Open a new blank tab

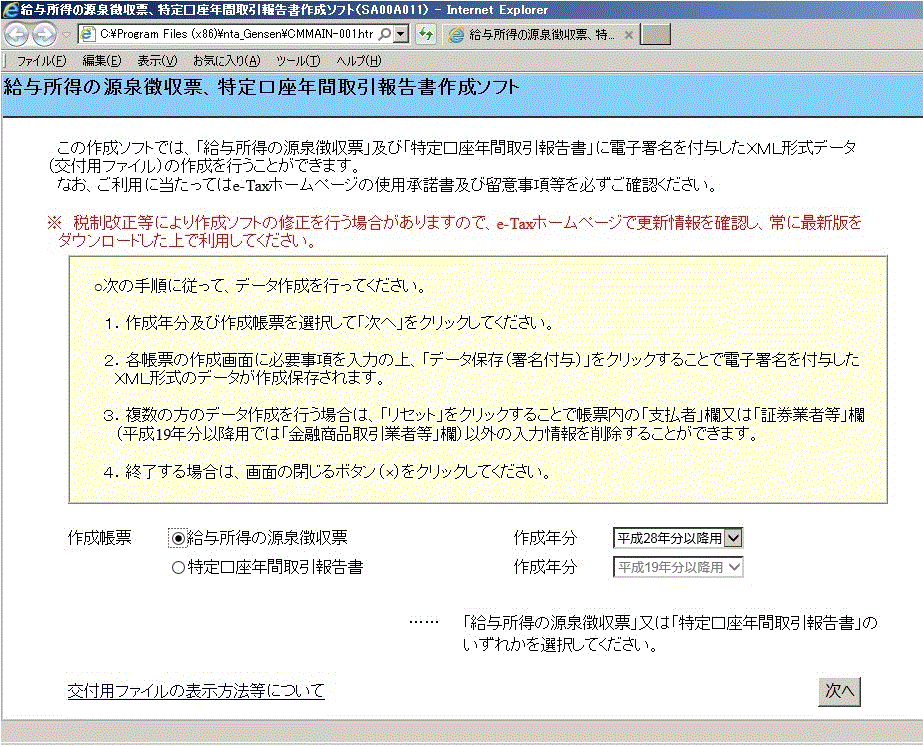(655, 35)
